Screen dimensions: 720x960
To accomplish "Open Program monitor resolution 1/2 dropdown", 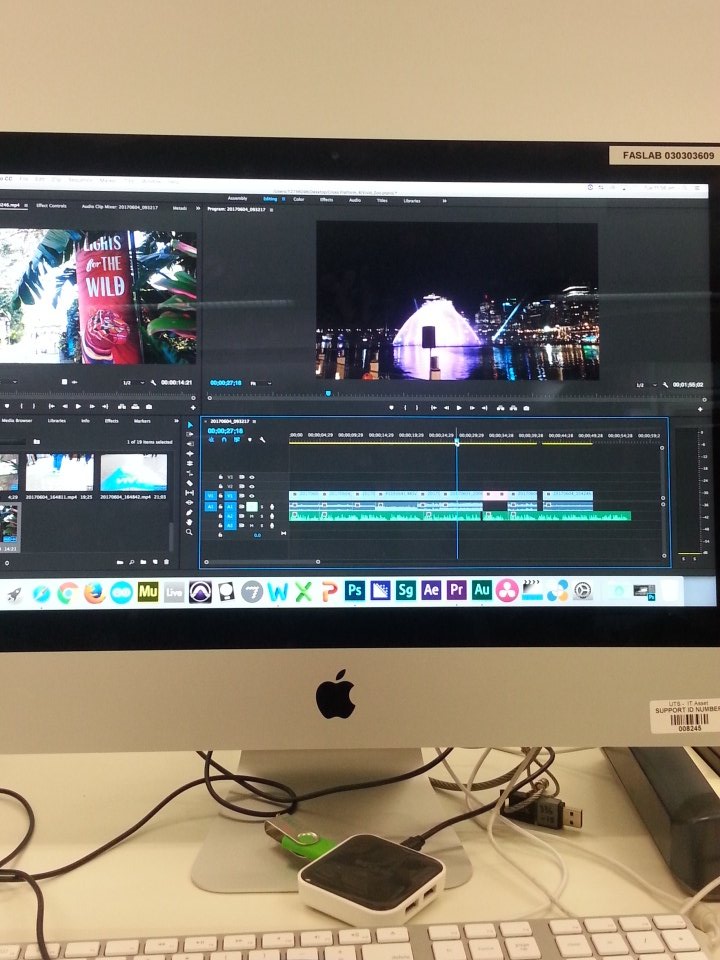I will click(647, 385).
